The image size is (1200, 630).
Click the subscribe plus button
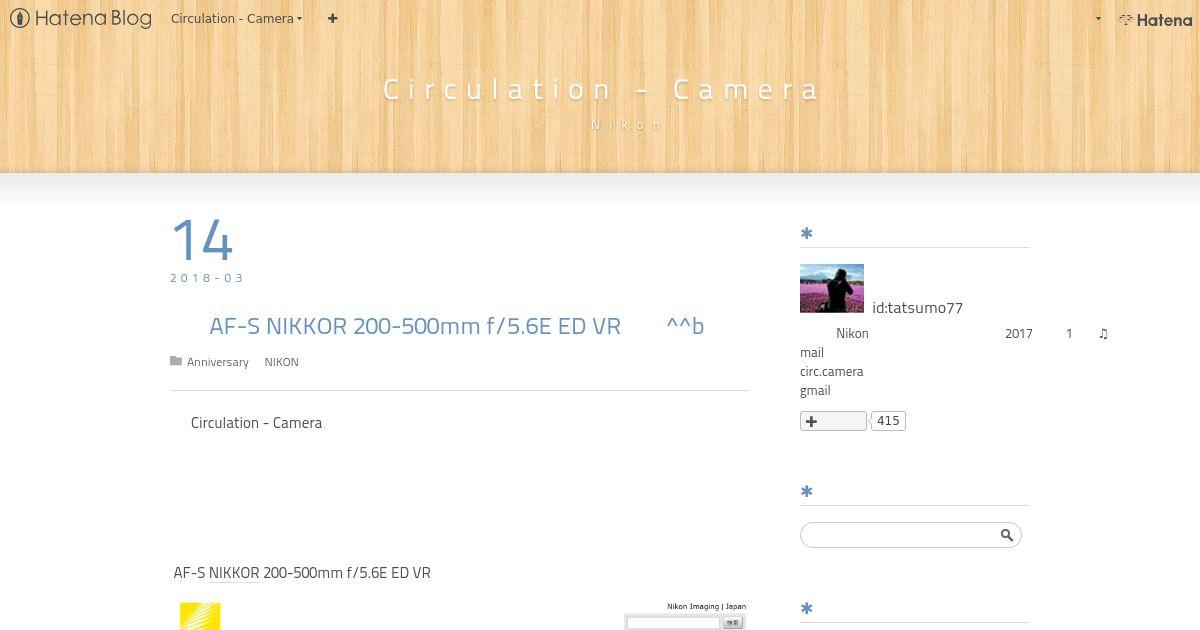(x=833, y=421)
